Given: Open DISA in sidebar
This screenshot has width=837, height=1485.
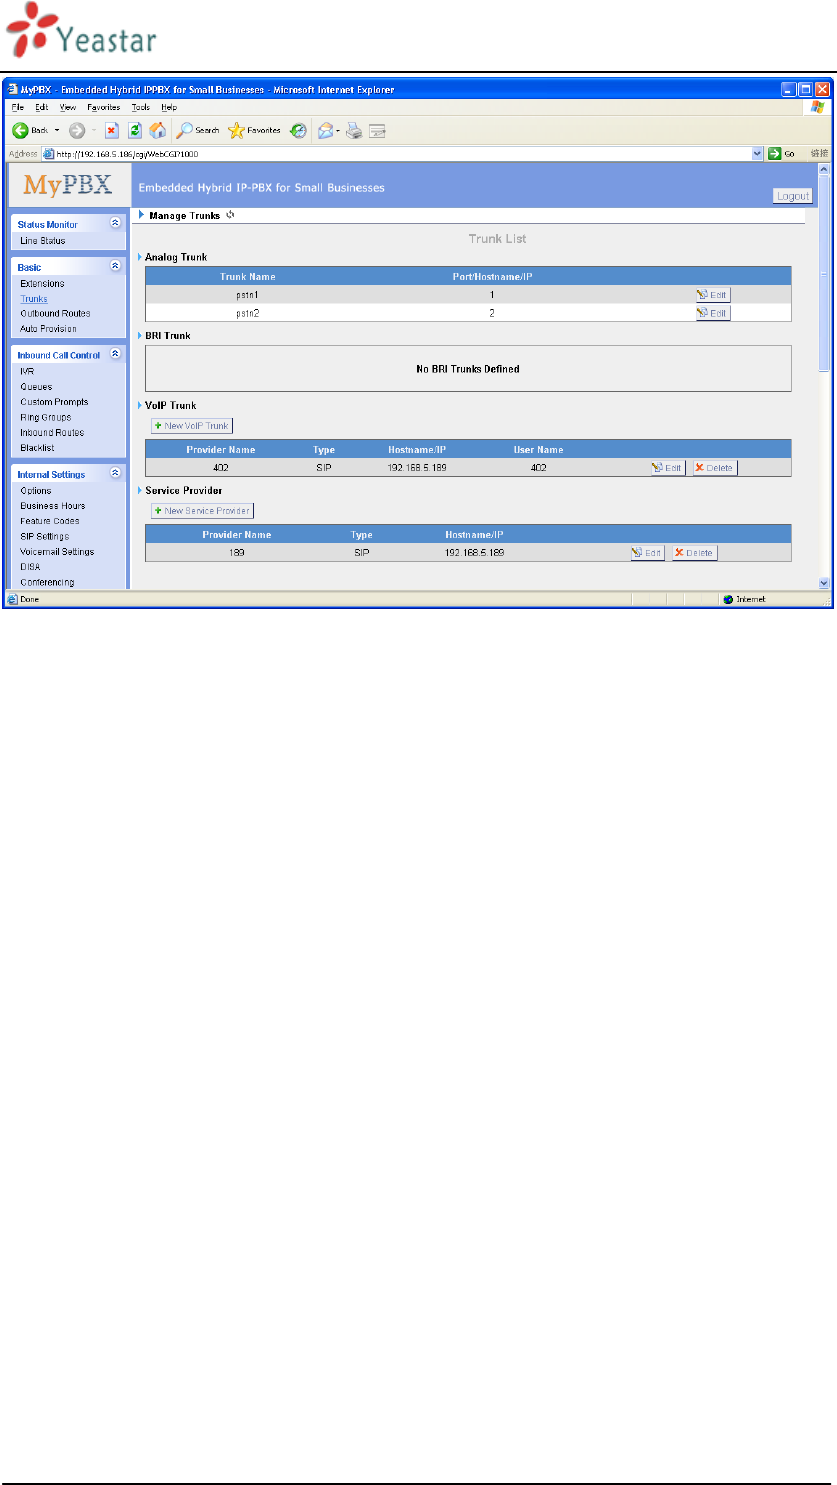Looking at the screenshot, I should point(30,567).
